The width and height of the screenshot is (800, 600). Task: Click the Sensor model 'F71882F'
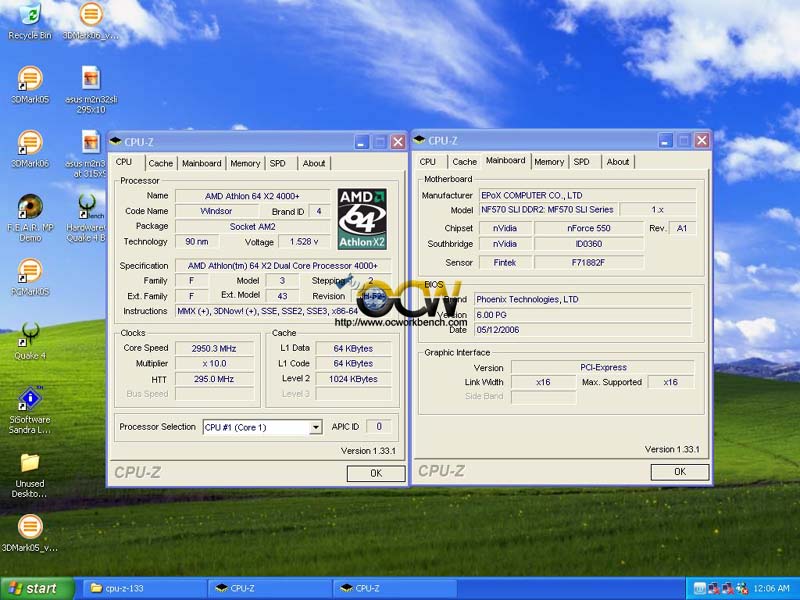(589, 263)
